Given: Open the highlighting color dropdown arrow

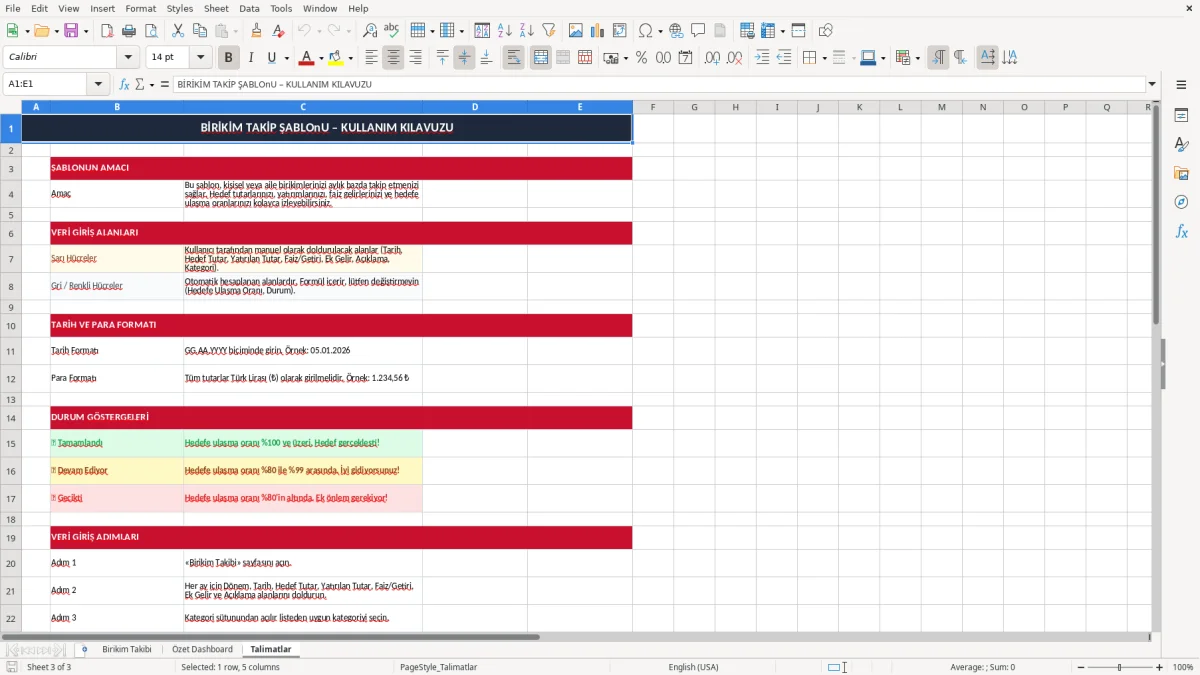Looking at the screenshot, I should tap(349, 58).
